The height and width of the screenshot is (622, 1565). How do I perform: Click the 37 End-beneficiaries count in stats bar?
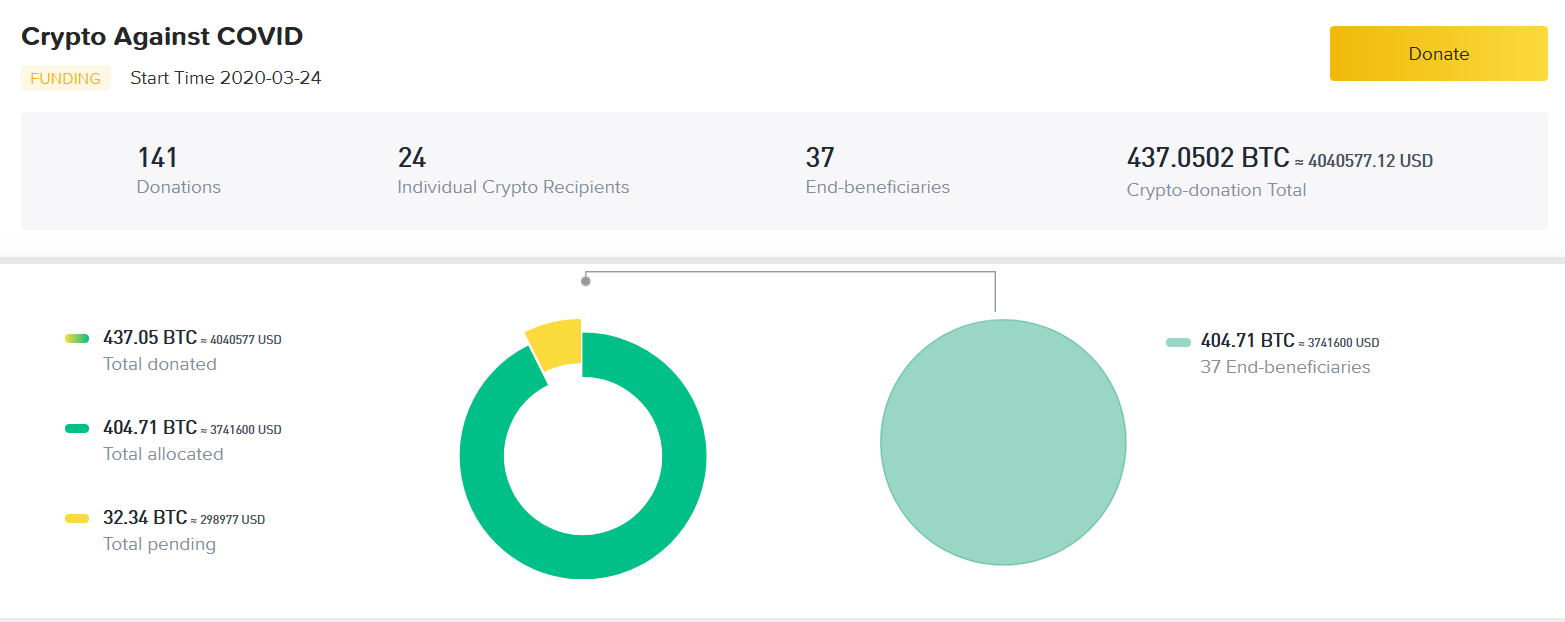click(820, 158)
